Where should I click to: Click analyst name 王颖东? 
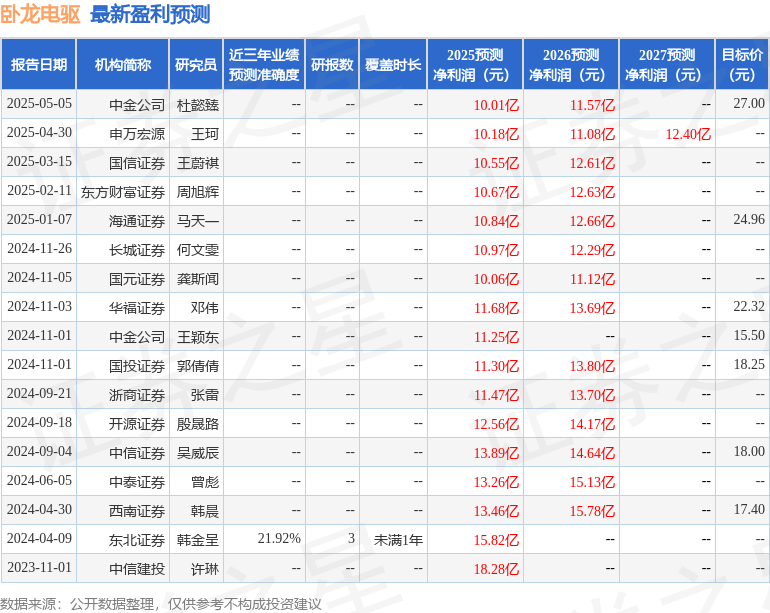tap(198, 337)
